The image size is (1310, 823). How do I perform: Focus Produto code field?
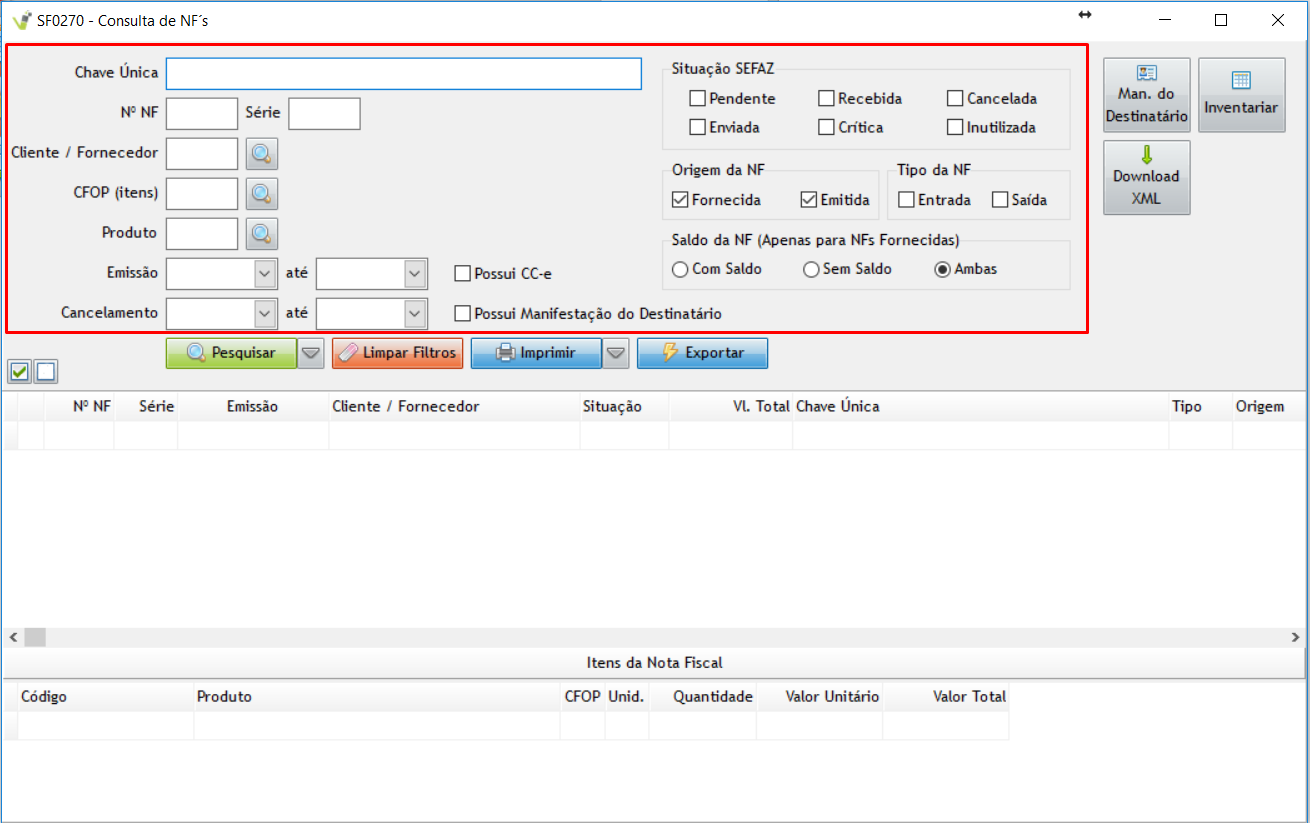[202, 234]
